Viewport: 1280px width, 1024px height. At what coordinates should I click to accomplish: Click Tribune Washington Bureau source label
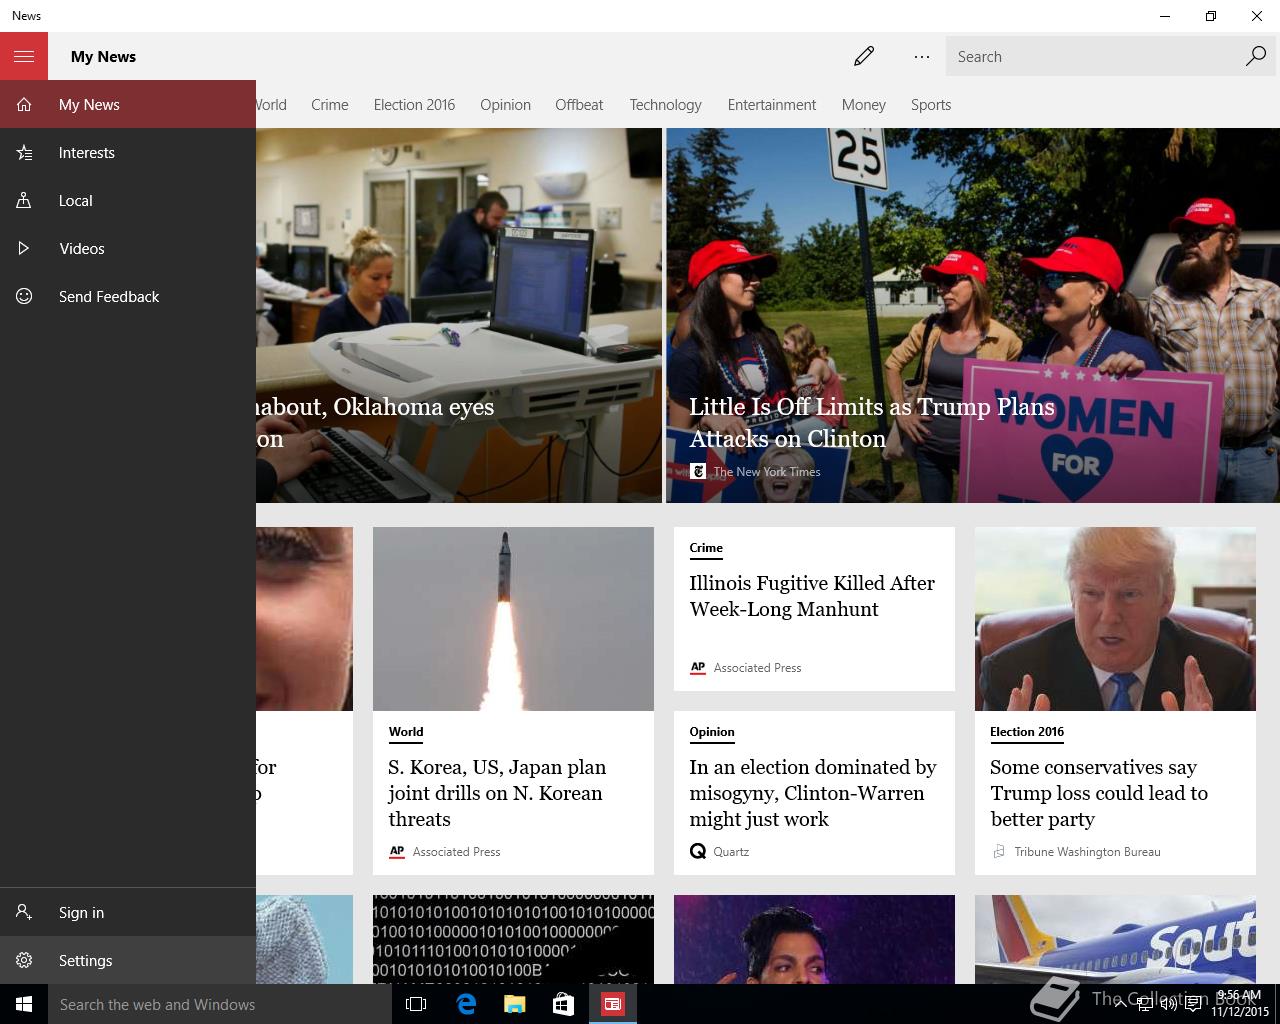tap(1087, 852)
